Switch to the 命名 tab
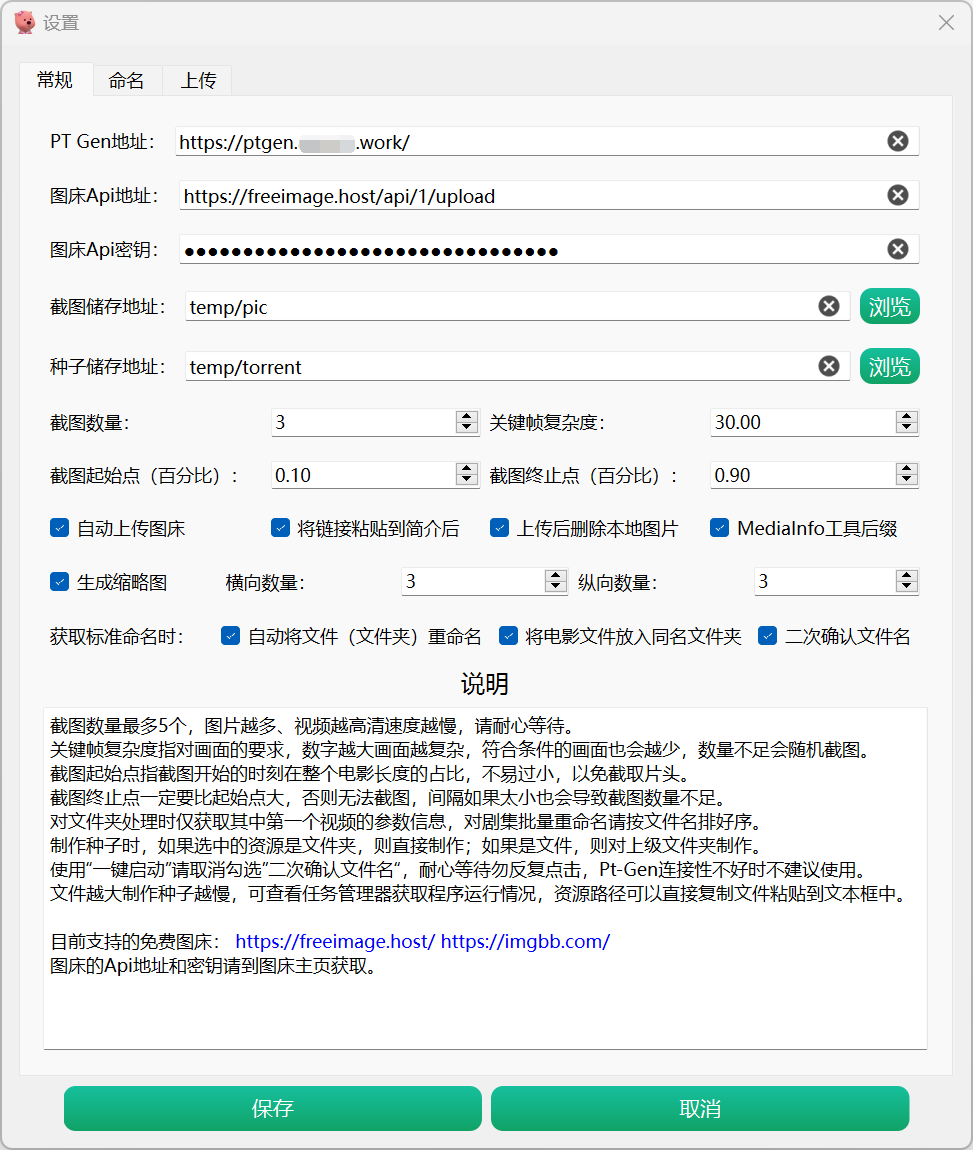 pyautogui.click(x=127, y=81)
